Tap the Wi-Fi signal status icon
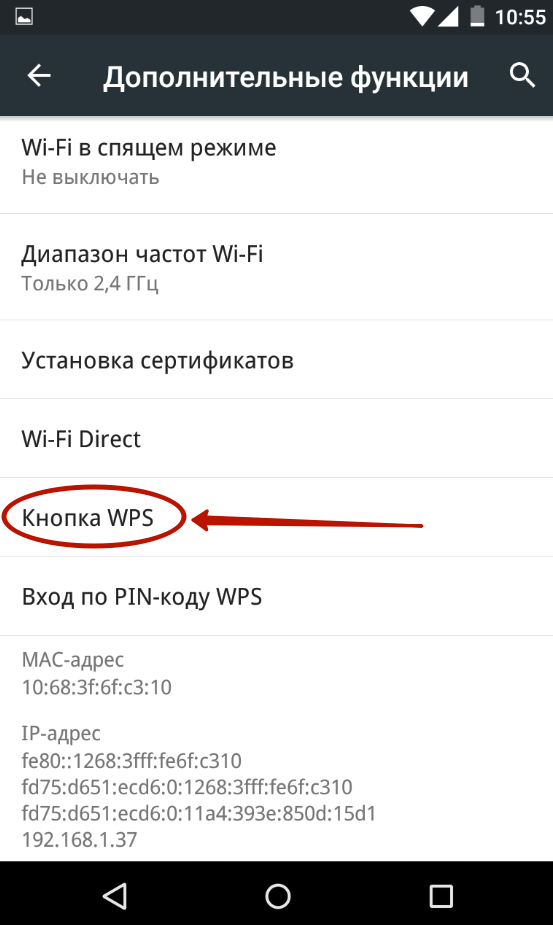This screenshot has height=925, width=553. 423,17
